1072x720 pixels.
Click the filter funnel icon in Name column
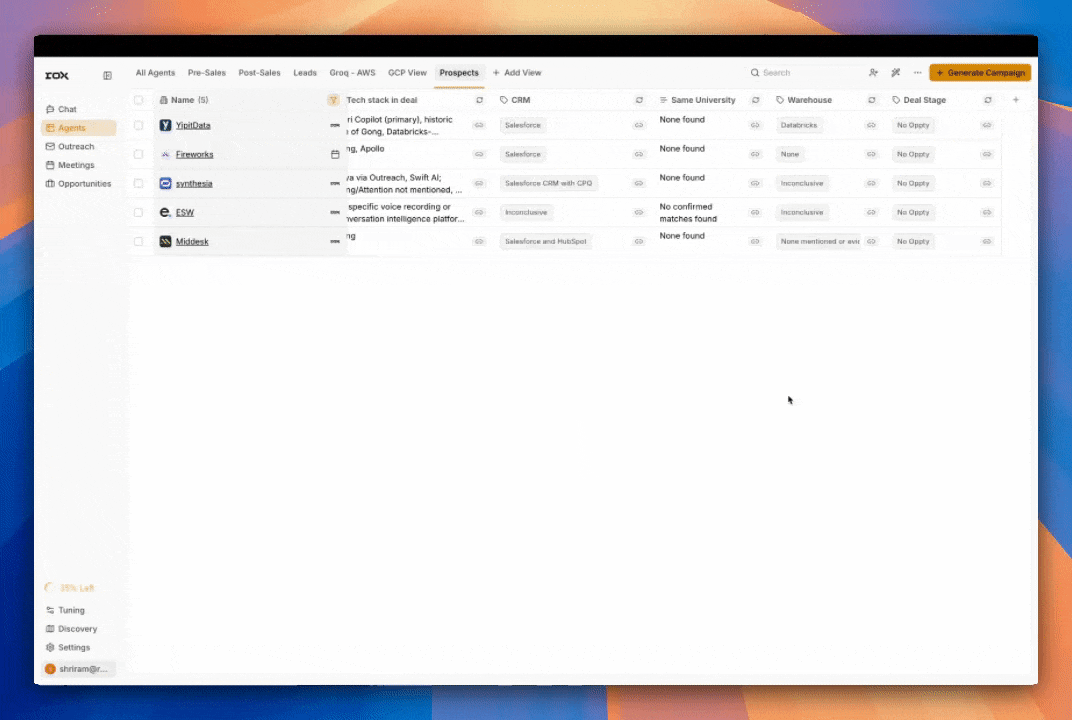(333, 100)
